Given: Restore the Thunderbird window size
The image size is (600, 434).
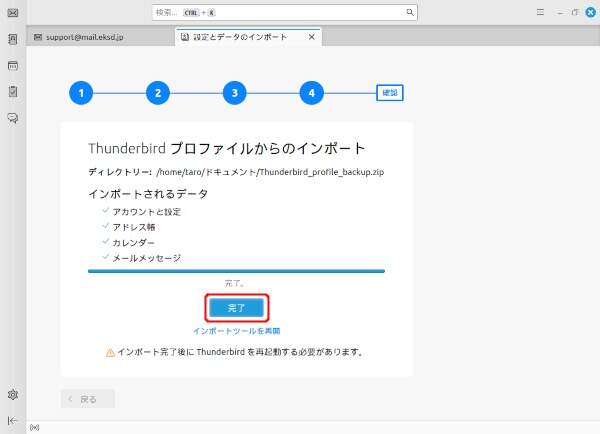Looking at the screenshot, I should tap(575, 13).
